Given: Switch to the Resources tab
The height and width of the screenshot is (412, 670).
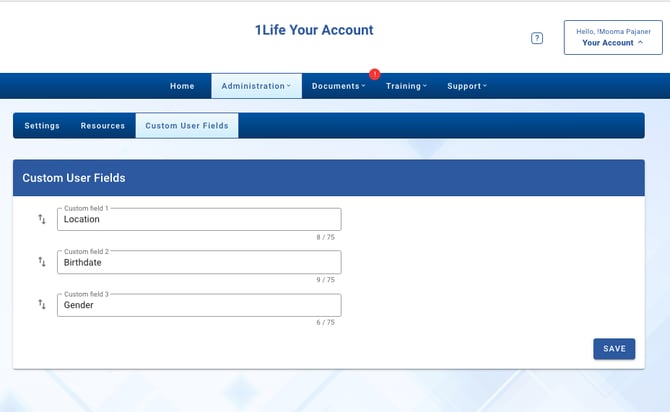Looking at the screenshot, I should click(103, 126).
